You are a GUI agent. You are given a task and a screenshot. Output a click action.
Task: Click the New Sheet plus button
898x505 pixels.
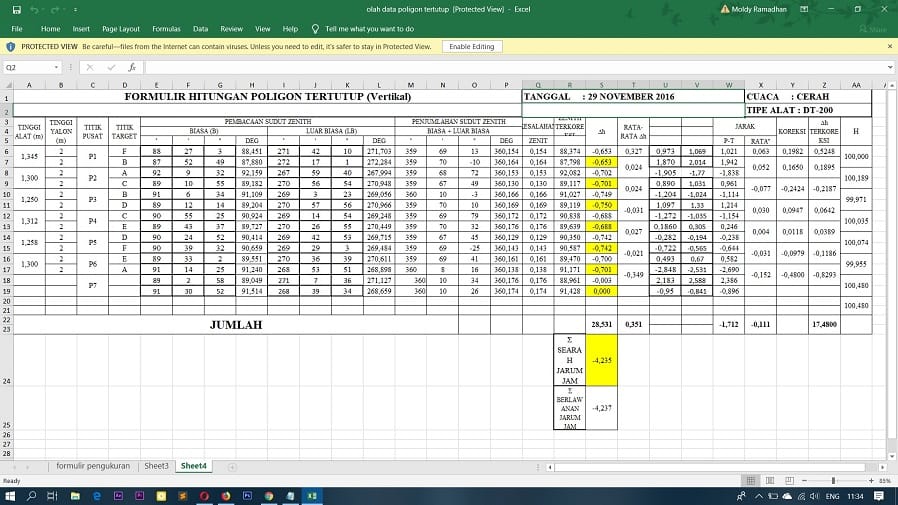pyautogui.click(x=232, y=467)
